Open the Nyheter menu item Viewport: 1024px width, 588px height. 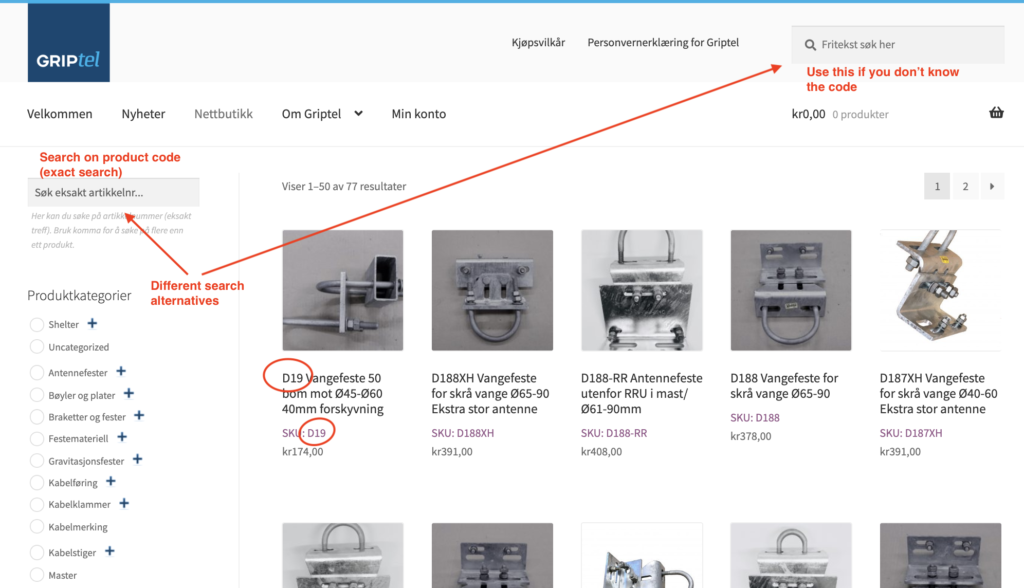pos(143,114)
